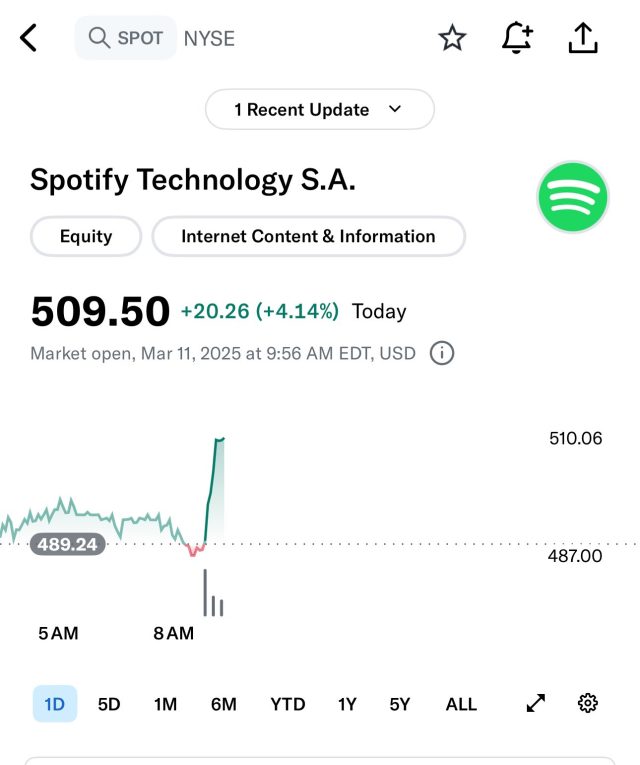Image resolution: width=640 pixels, height=765 pixels.
Task: Expand chart to full screen
Action: point(536,704)
